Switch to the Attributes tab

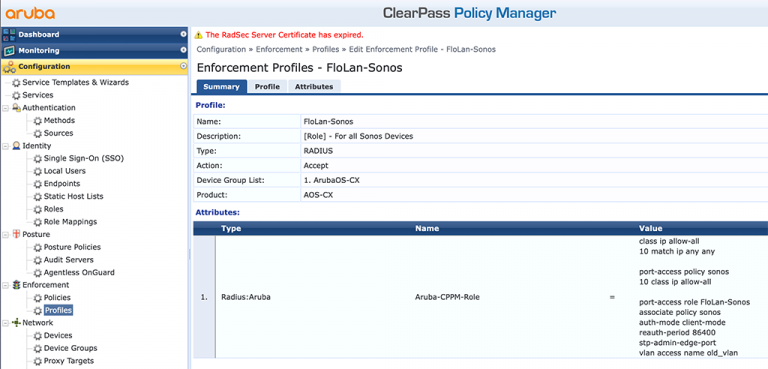point(314,86)
